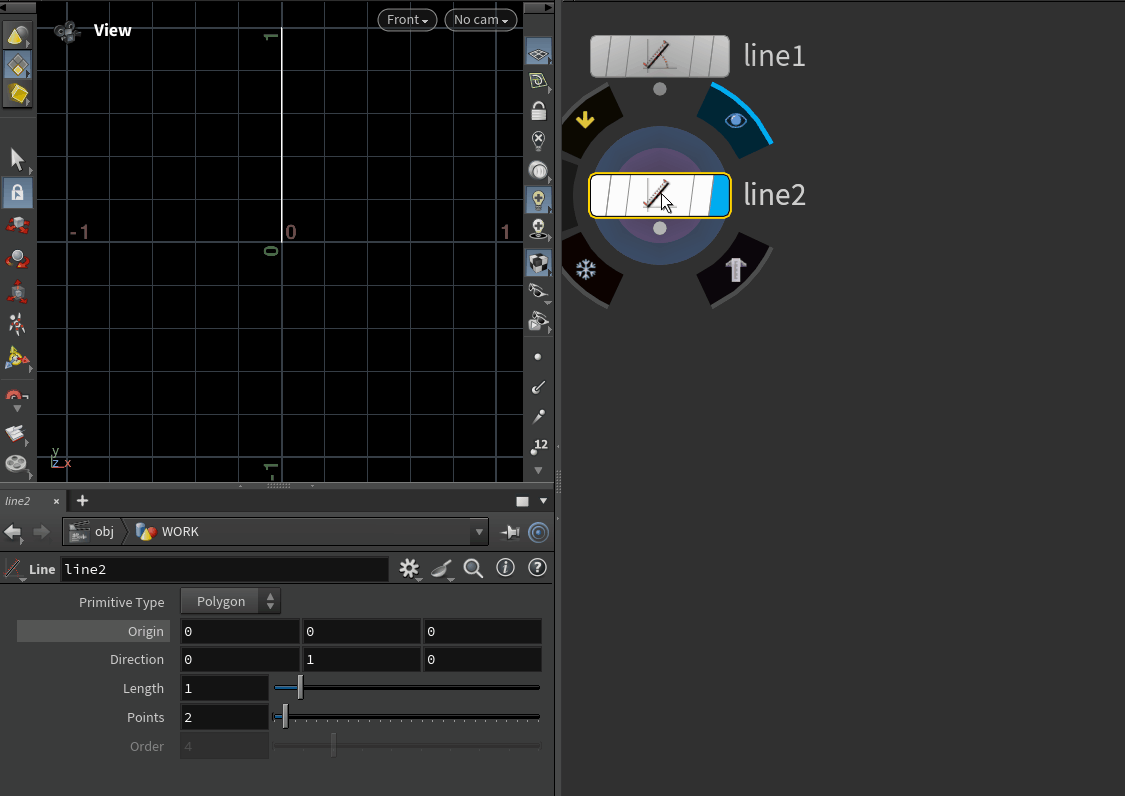This screenshot has width=1125, height=796.
Task: Choose the Pose tool
Action: pyautogui.click(x=17, y=324)
